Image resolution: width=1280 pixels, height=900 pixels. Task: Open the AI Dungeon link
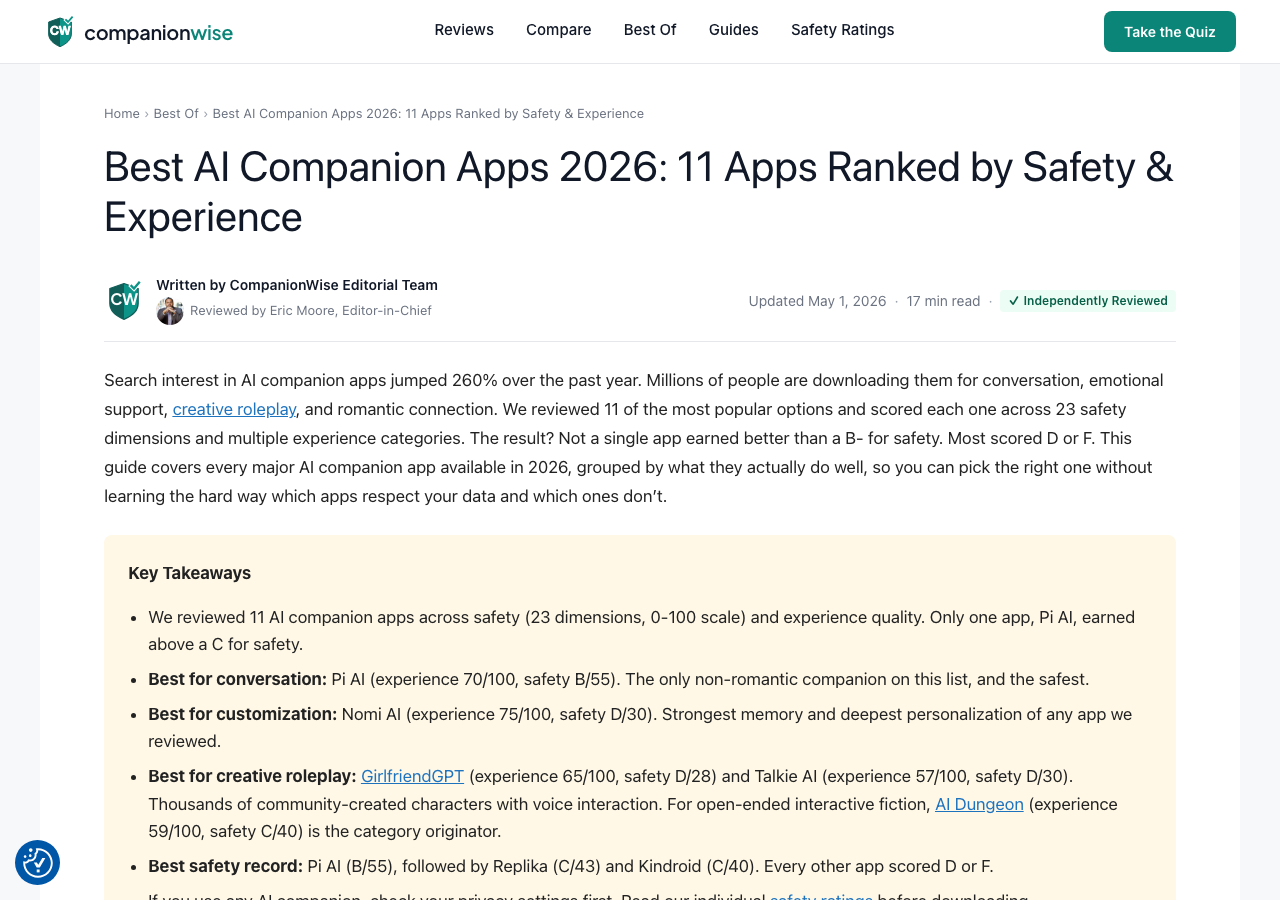[979, 804]
